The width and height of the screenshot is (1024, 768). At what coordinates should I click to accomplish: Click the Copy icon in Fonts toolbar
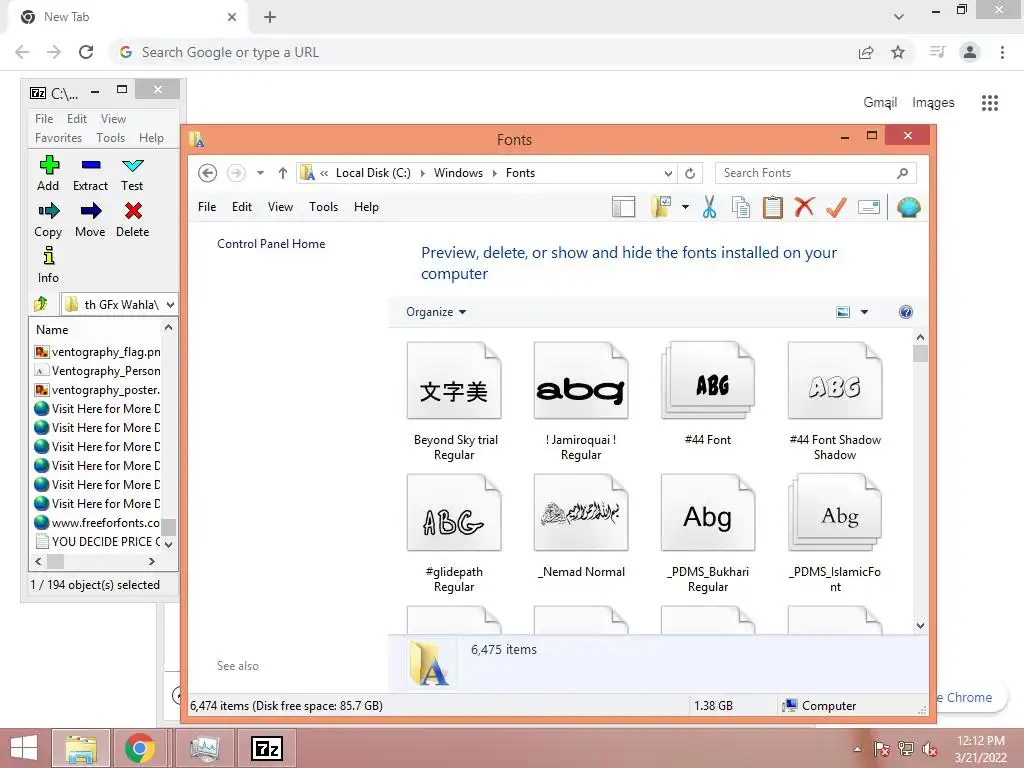pyautogui.click(x=741, y=207)
